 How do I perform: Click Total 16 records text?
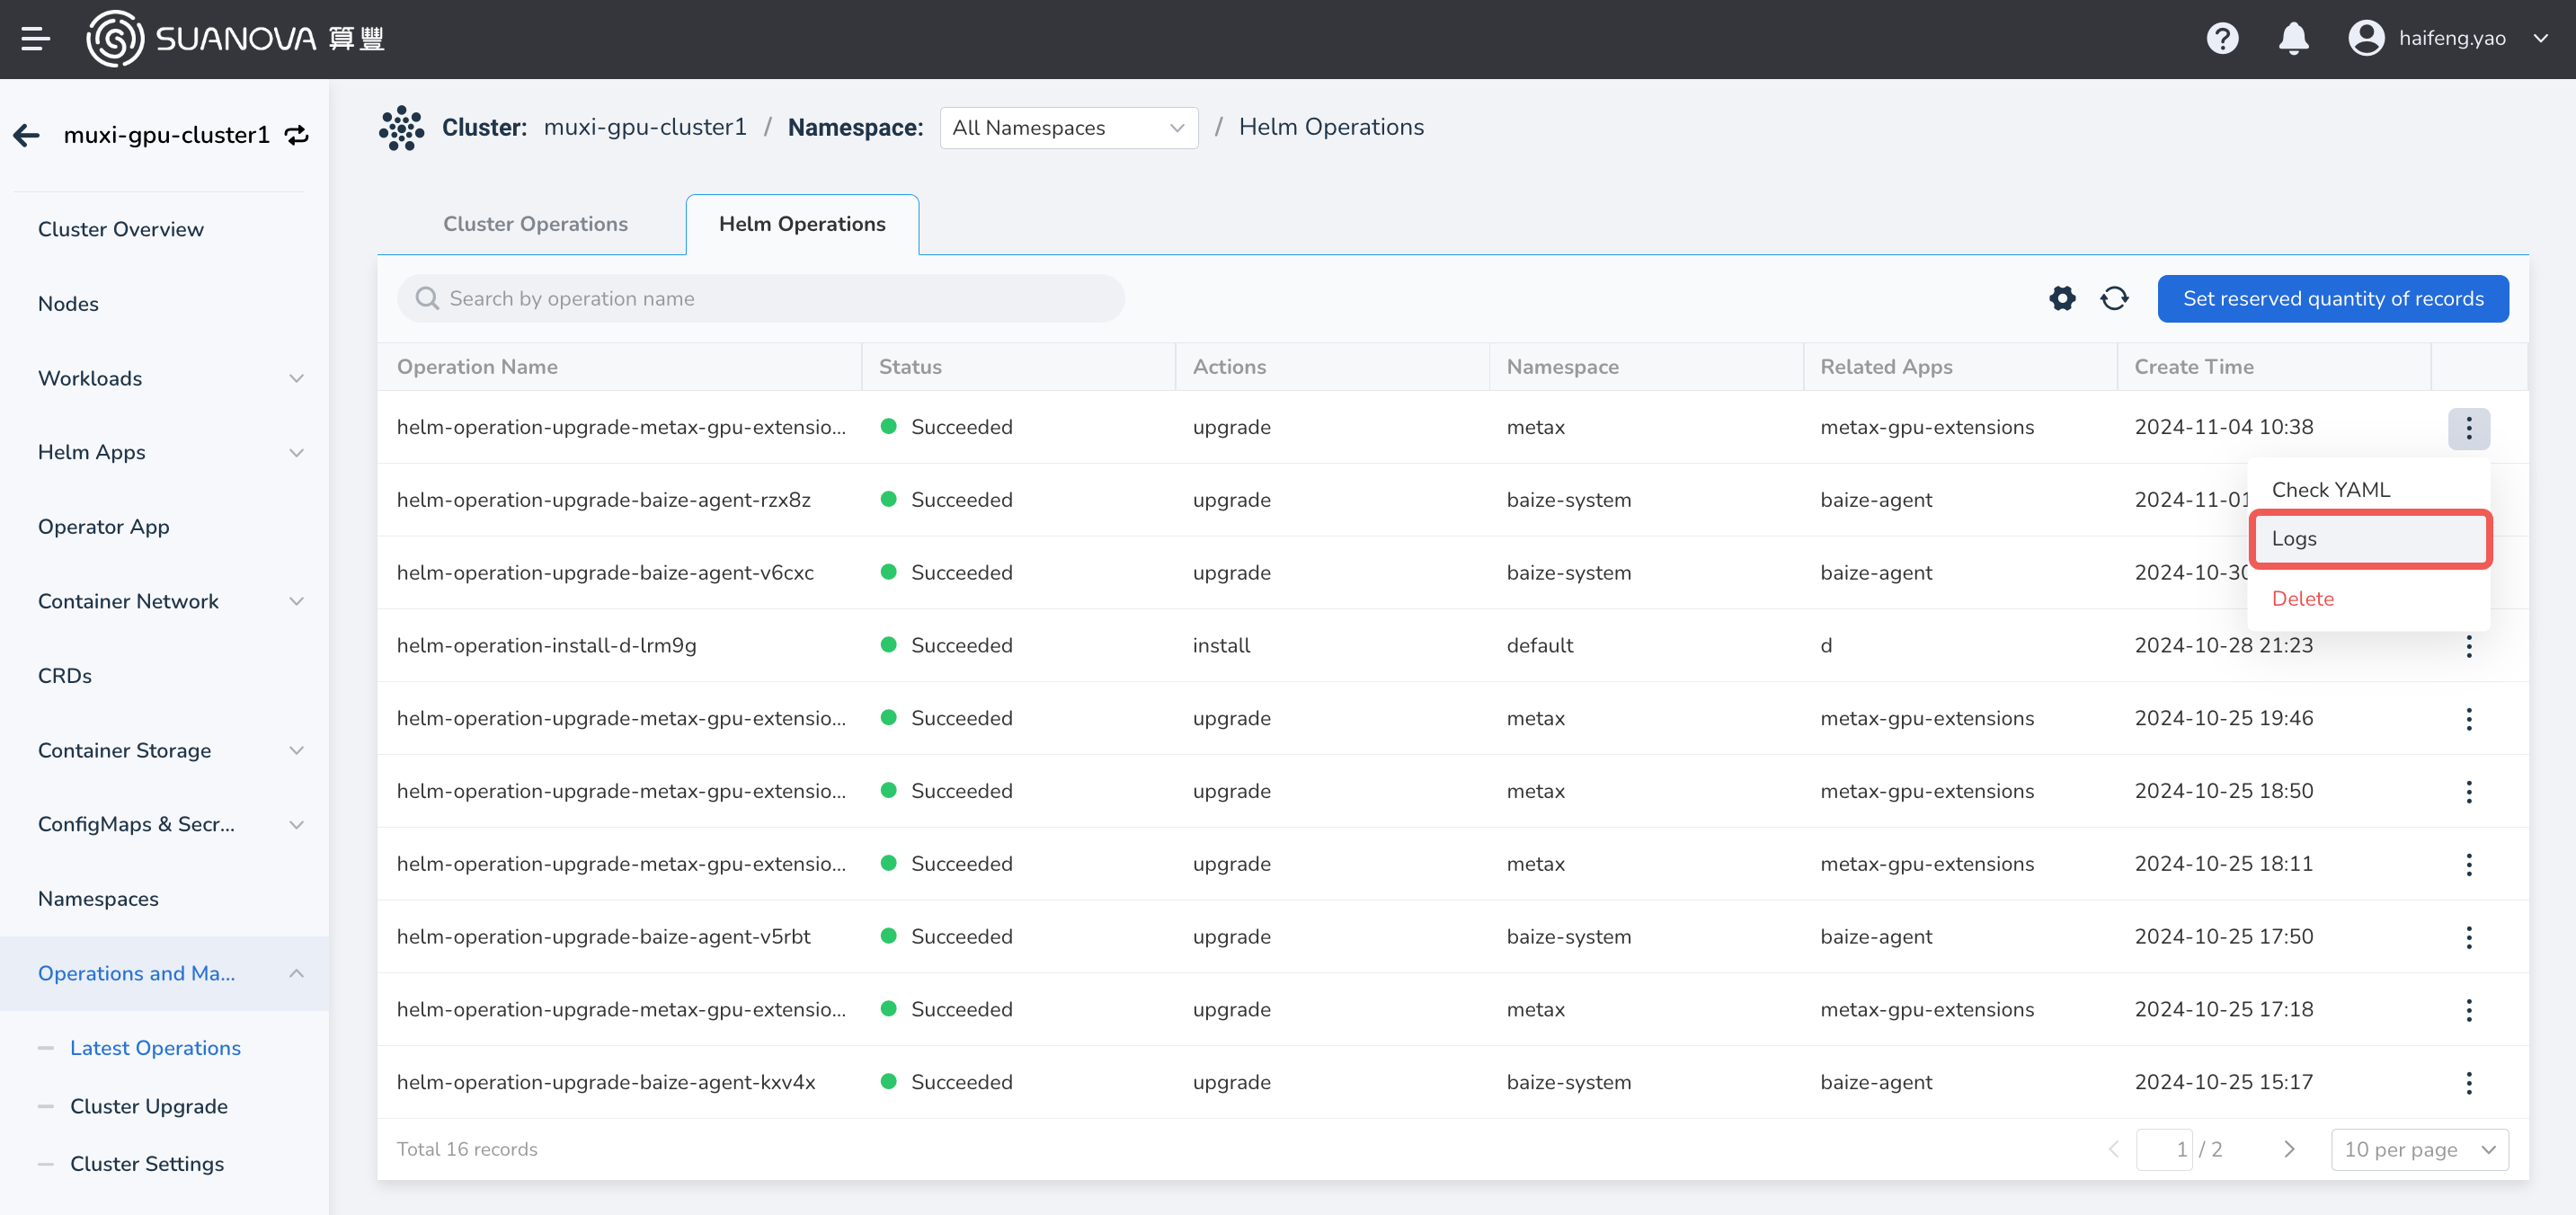467,1149
